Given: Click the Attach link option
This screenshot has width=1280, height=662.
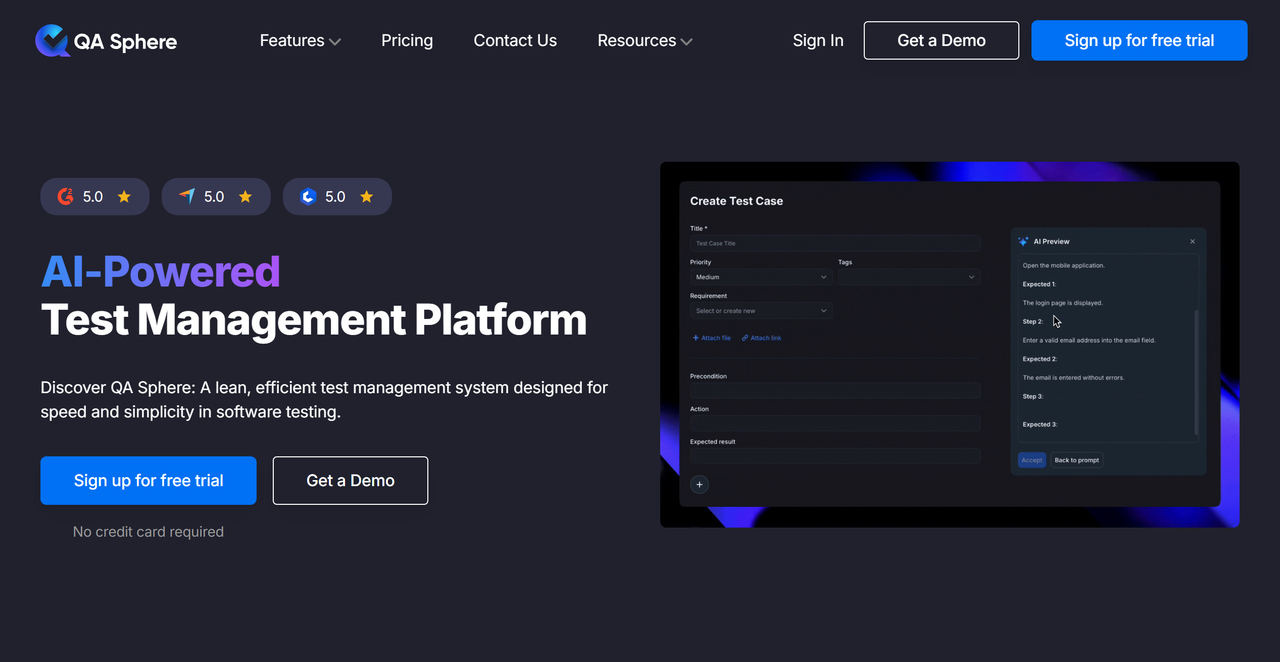Looking at the screenshot, I should pyautogui.click(x=761, y=338).
